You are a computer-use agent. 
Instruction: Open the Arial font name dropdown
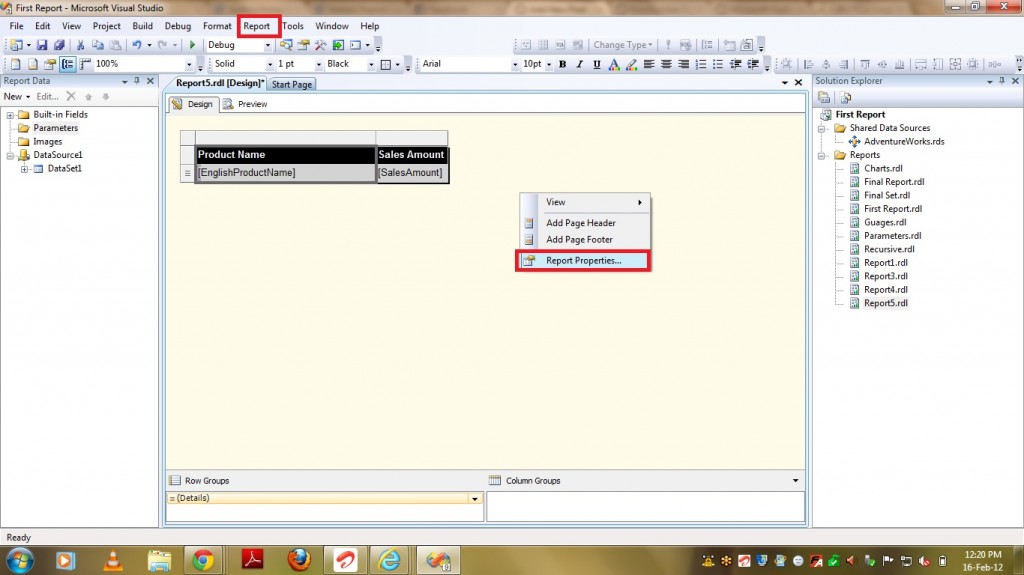click(x=515, y=64)
